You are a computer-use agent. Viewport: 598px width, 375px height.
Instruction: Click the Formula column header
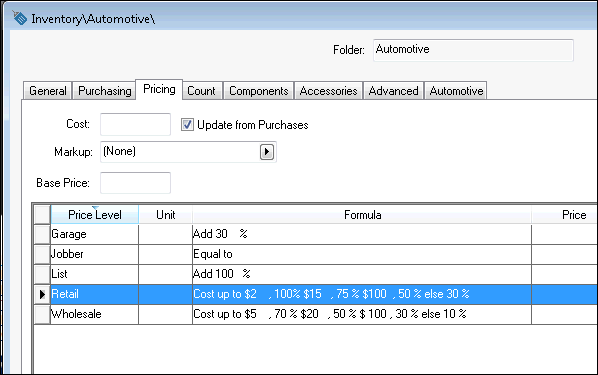point(362,215)
